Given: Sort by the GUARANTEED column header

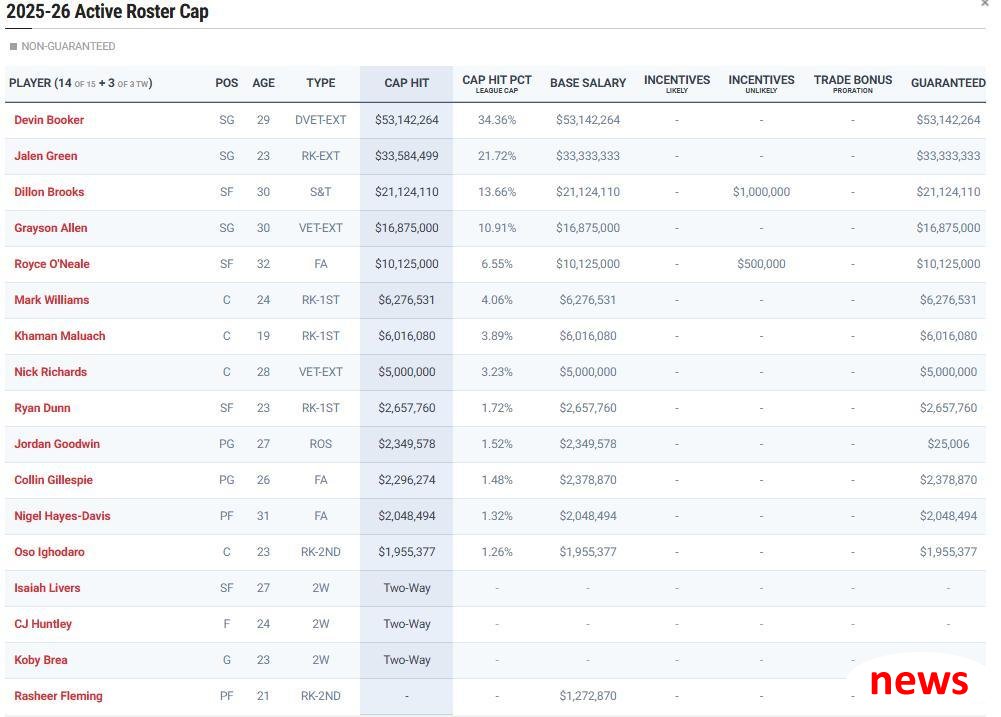Looking at the screenshot, I should 948,83.
